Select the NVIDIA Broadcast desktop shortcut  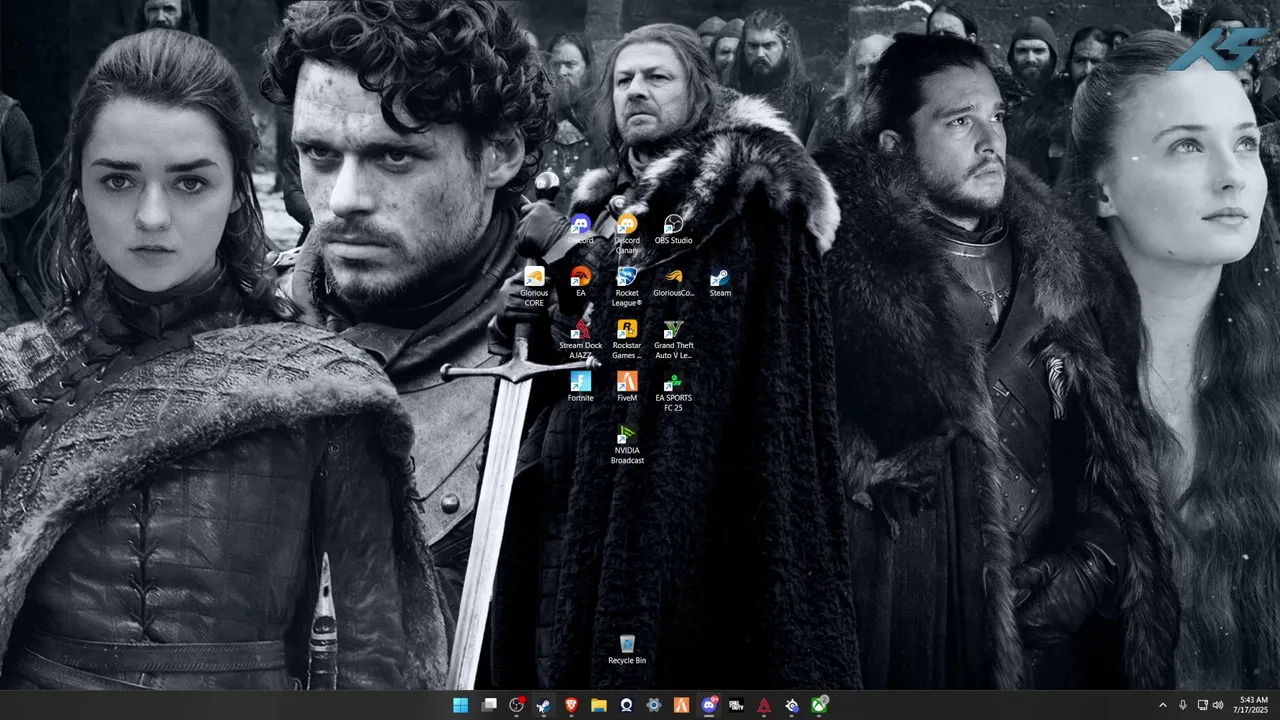point(627,444)
